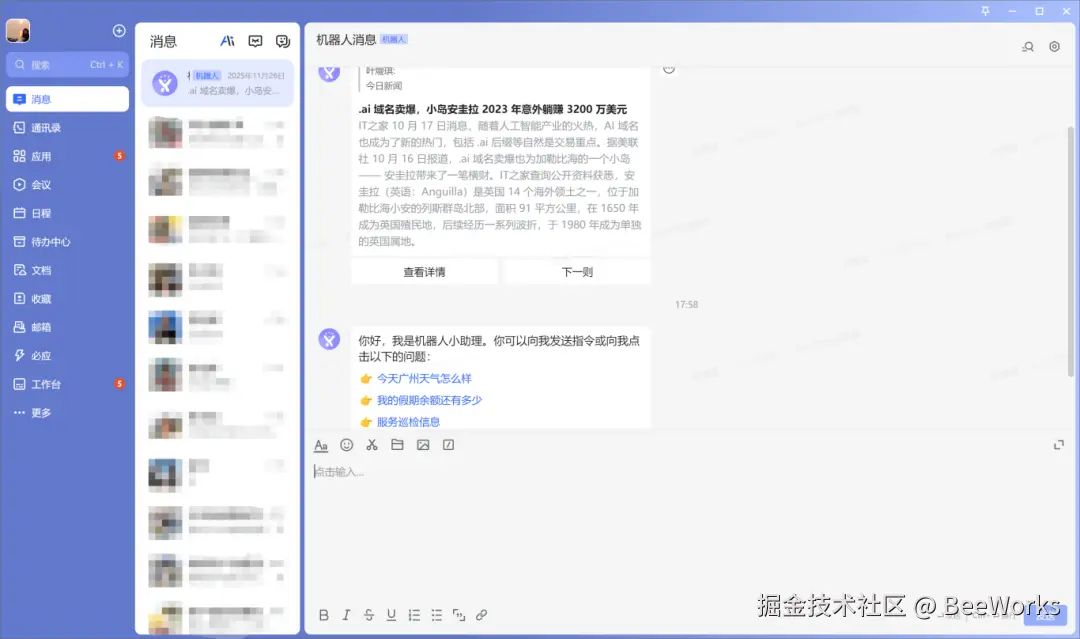Send a file using the folder icon
The image size is (1080, 639).
396,445
